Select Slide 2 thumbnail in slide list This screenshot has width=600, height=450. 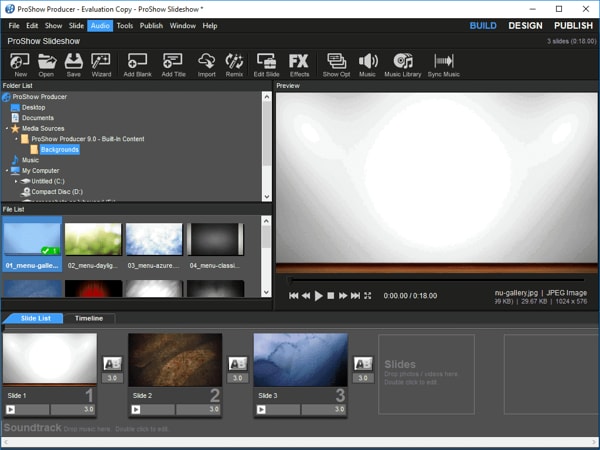(175, 360)
